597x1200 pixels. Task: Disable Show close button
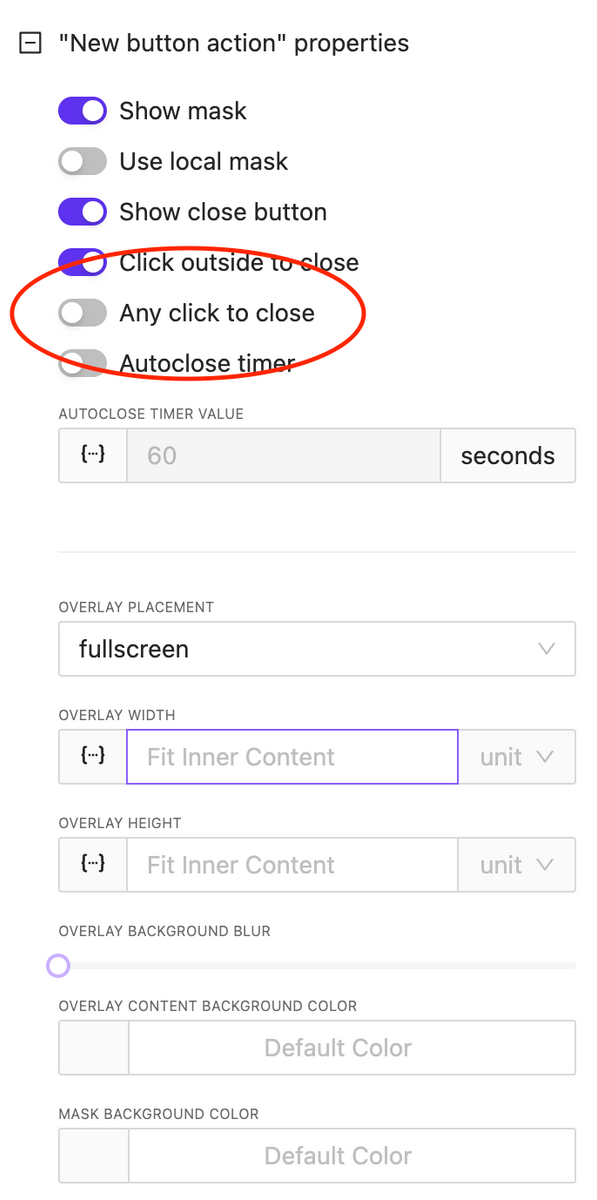tap(82, 212)
